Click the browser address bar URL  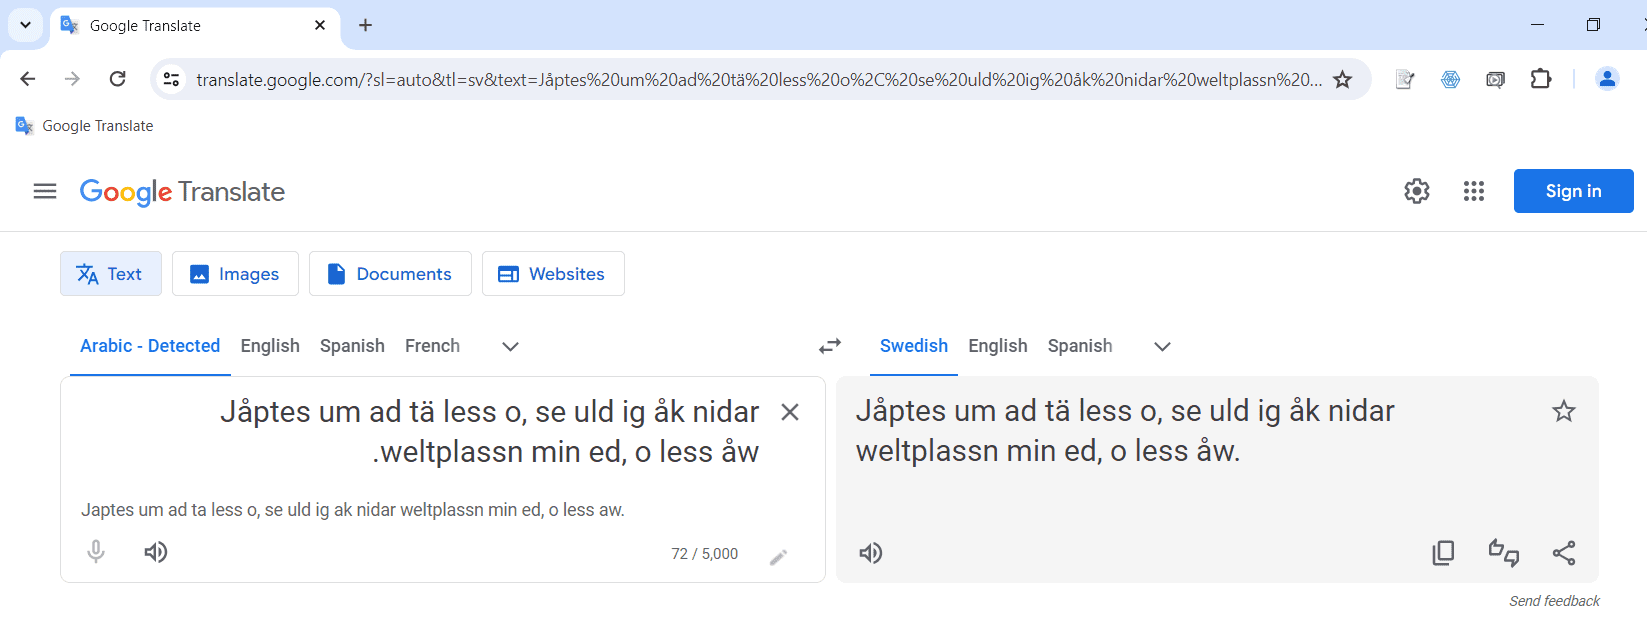[759, 79]
